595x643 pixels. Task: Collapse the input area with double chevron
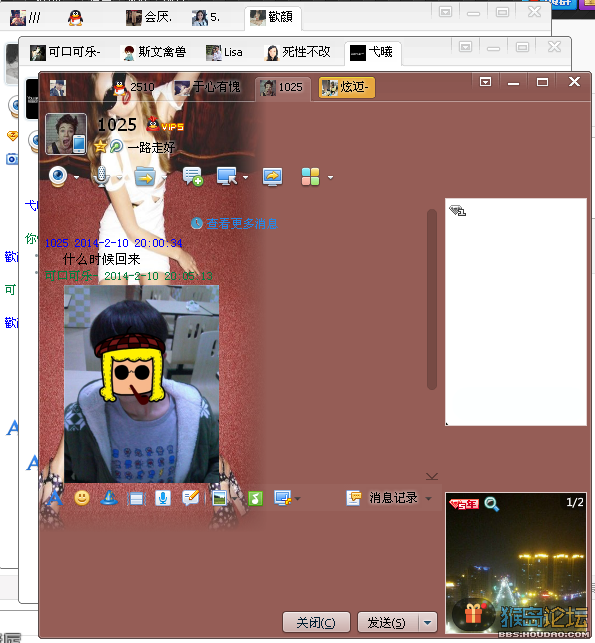pyautogui.click(x=432, y=476)
